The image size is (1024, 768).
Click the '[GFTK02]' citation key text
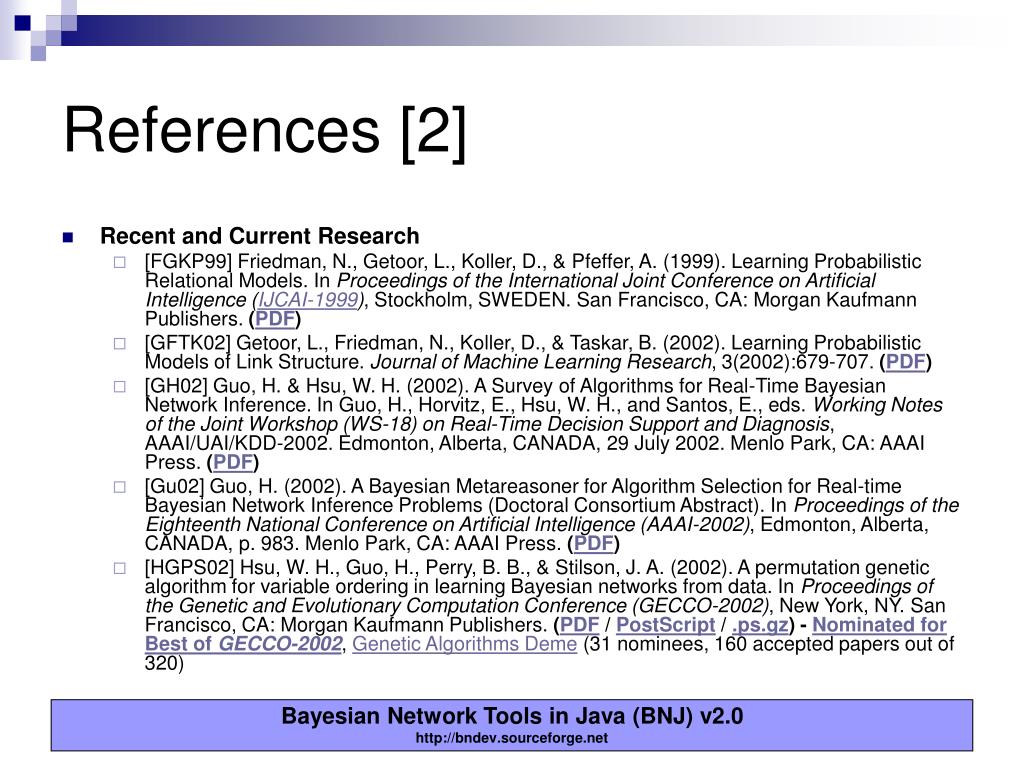[x=187, y=343]
